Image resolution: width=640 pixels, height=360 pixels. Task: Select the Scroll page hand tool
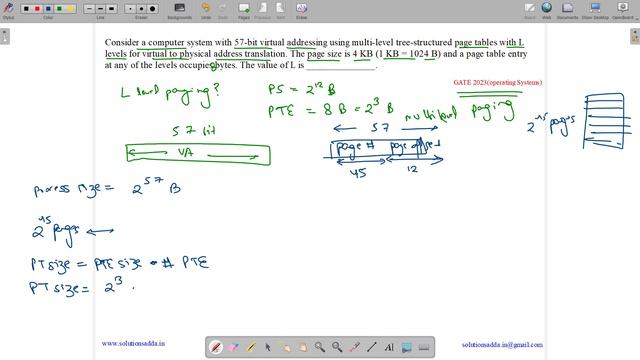(302, 347)
